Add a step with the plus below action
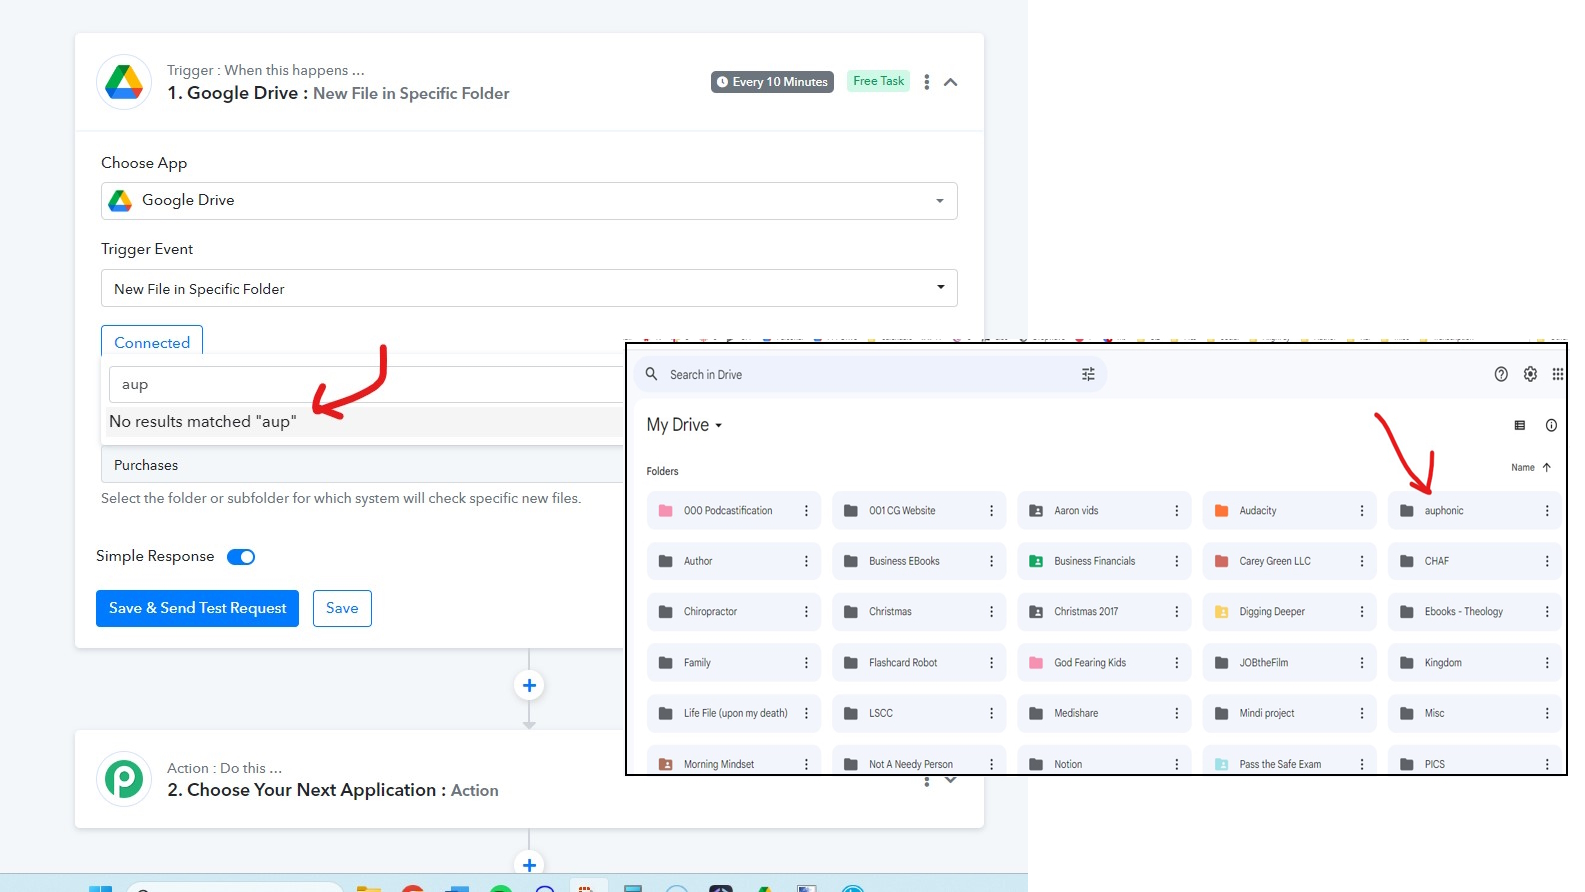Viewport: 1585px width, 892px height. click(x=529, y=864)
